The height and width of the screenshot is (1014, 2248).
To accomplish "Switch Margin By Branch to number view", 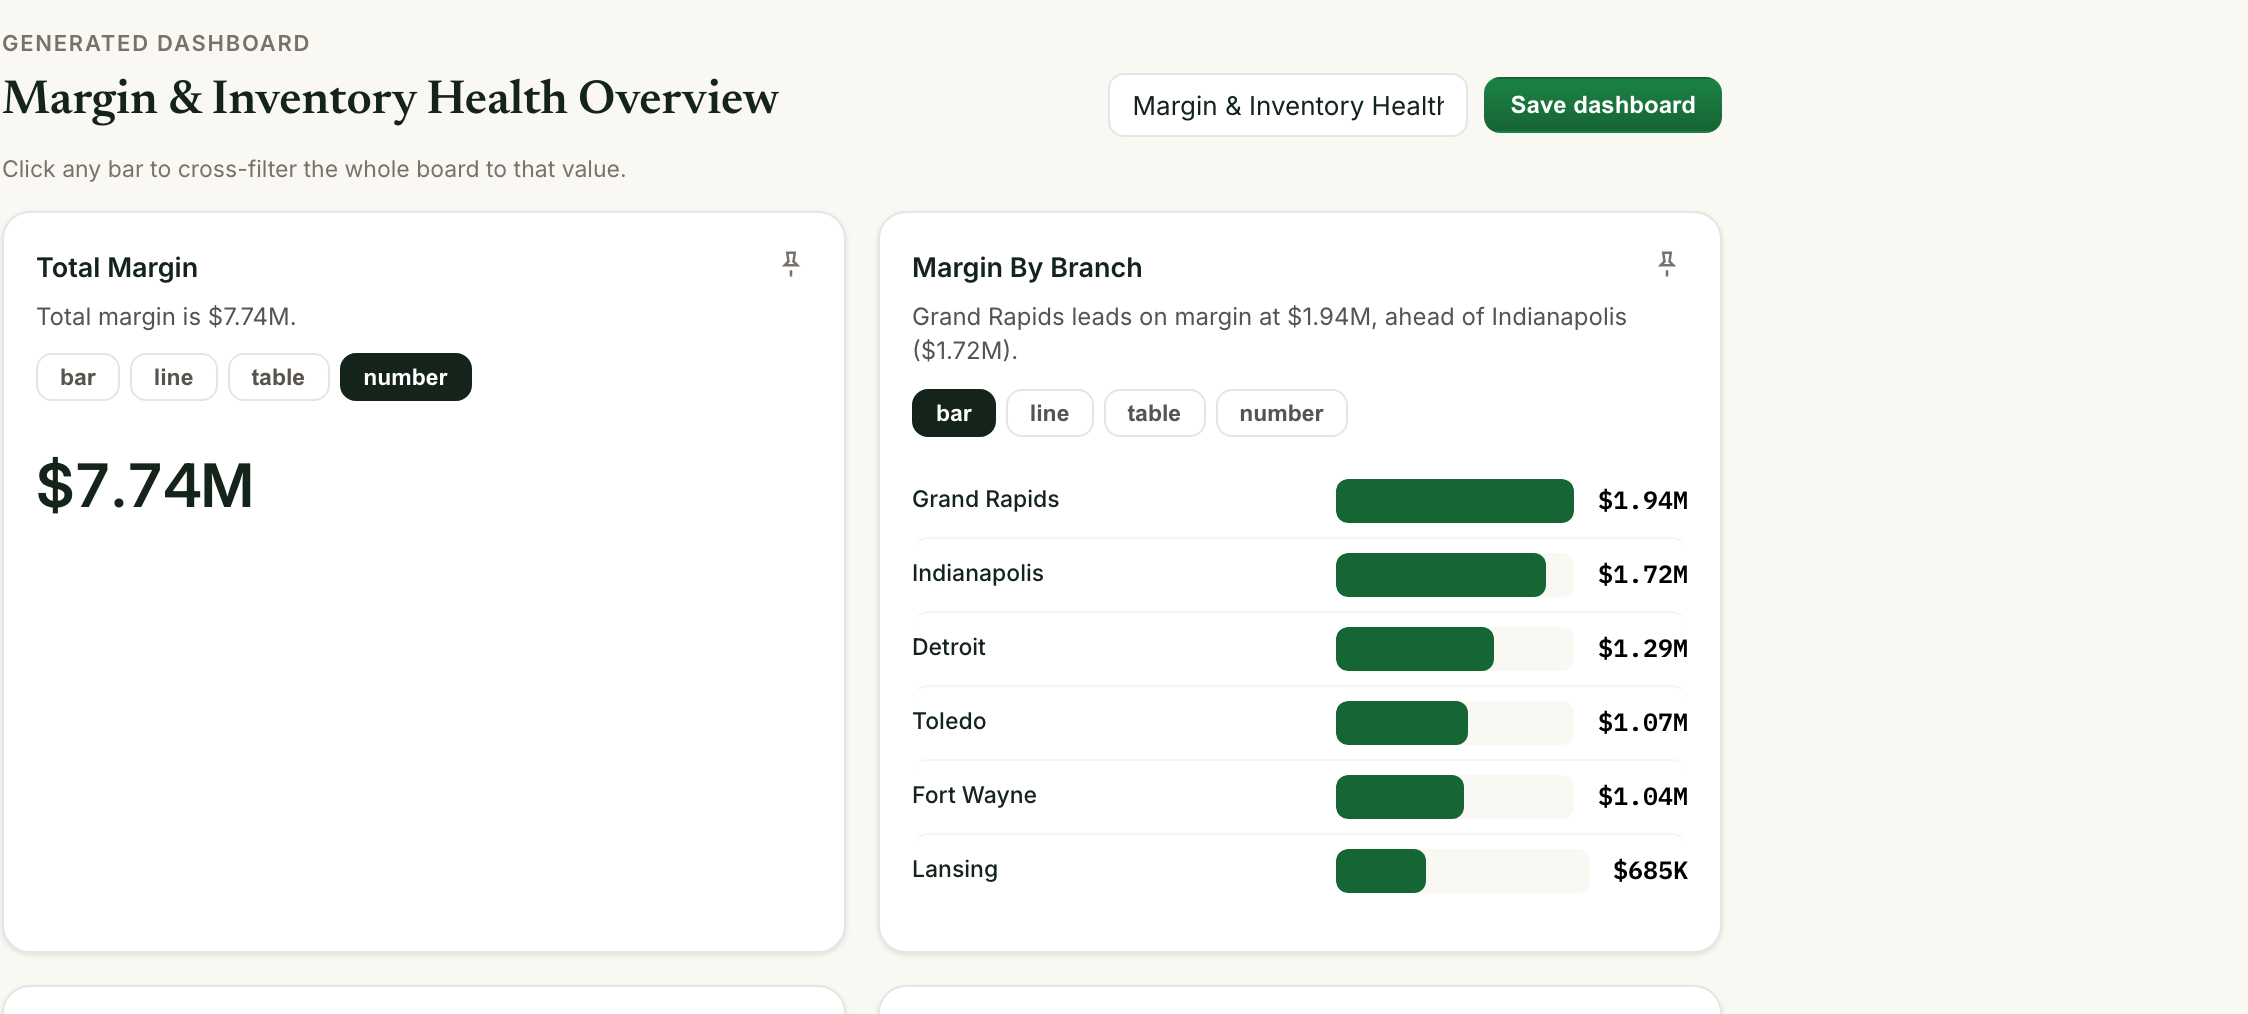I will (x=1282, y=413).
